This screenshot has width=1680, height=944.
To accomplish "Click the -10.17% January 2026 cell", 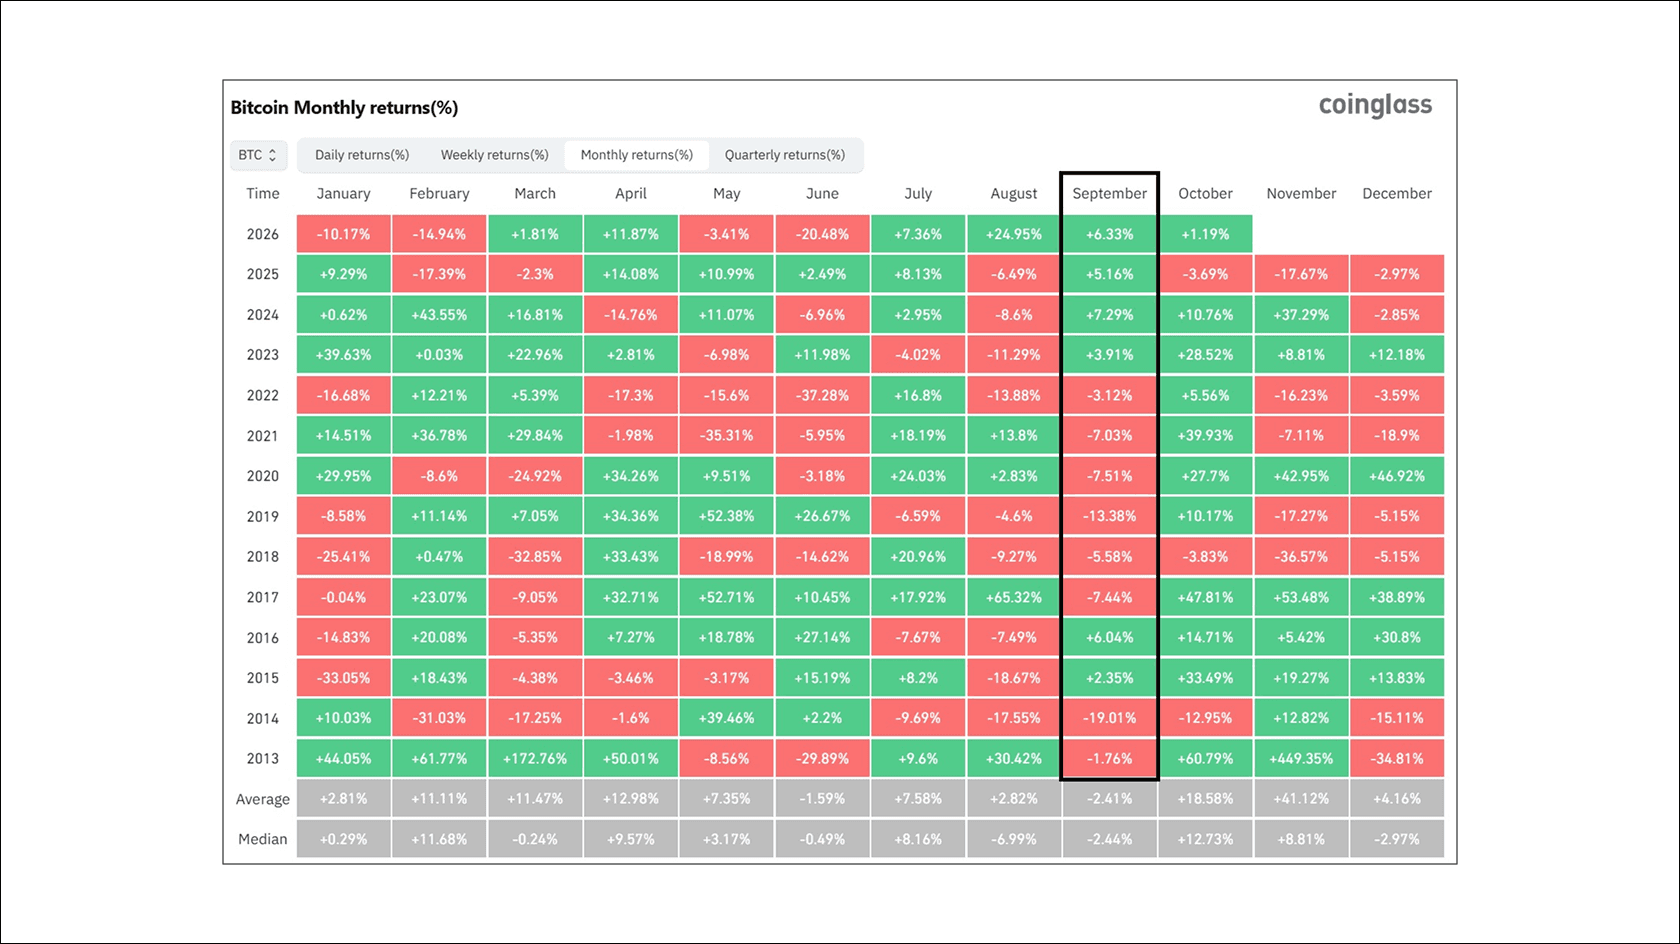I will [x=344, y=234].
